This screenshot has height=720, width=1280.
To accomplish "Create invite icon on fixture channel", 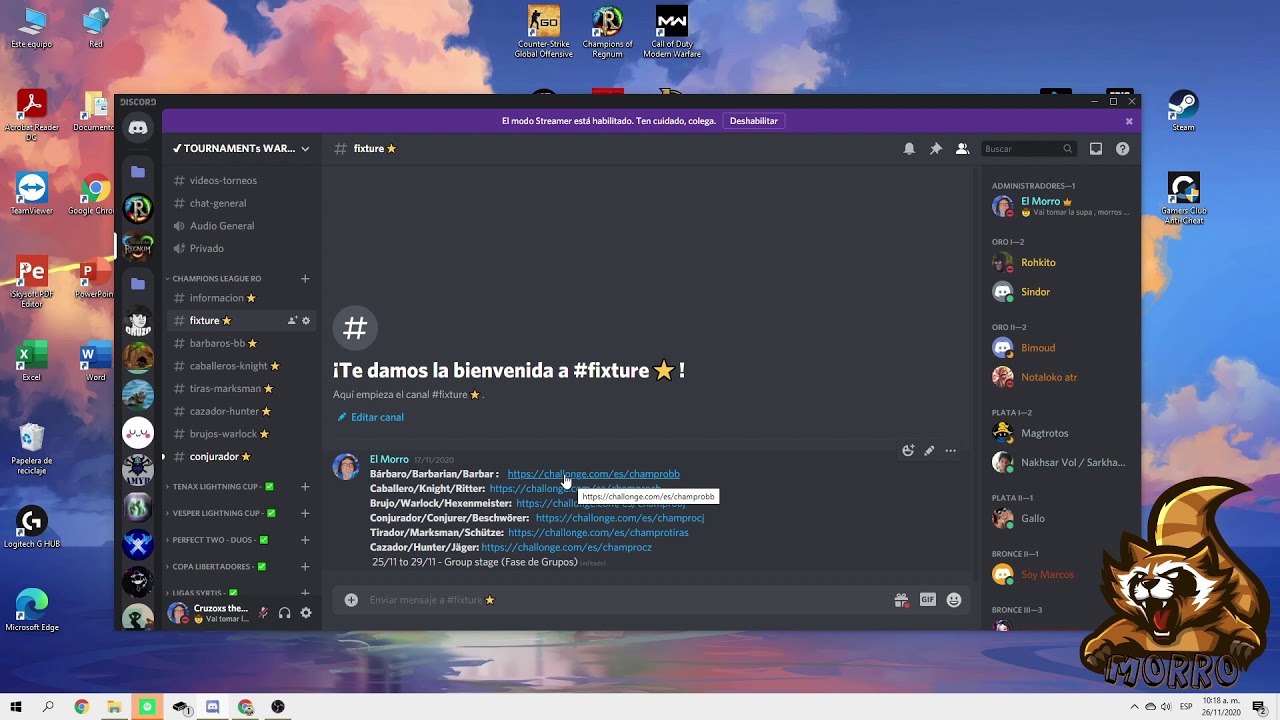I will [x=292, y=321].
